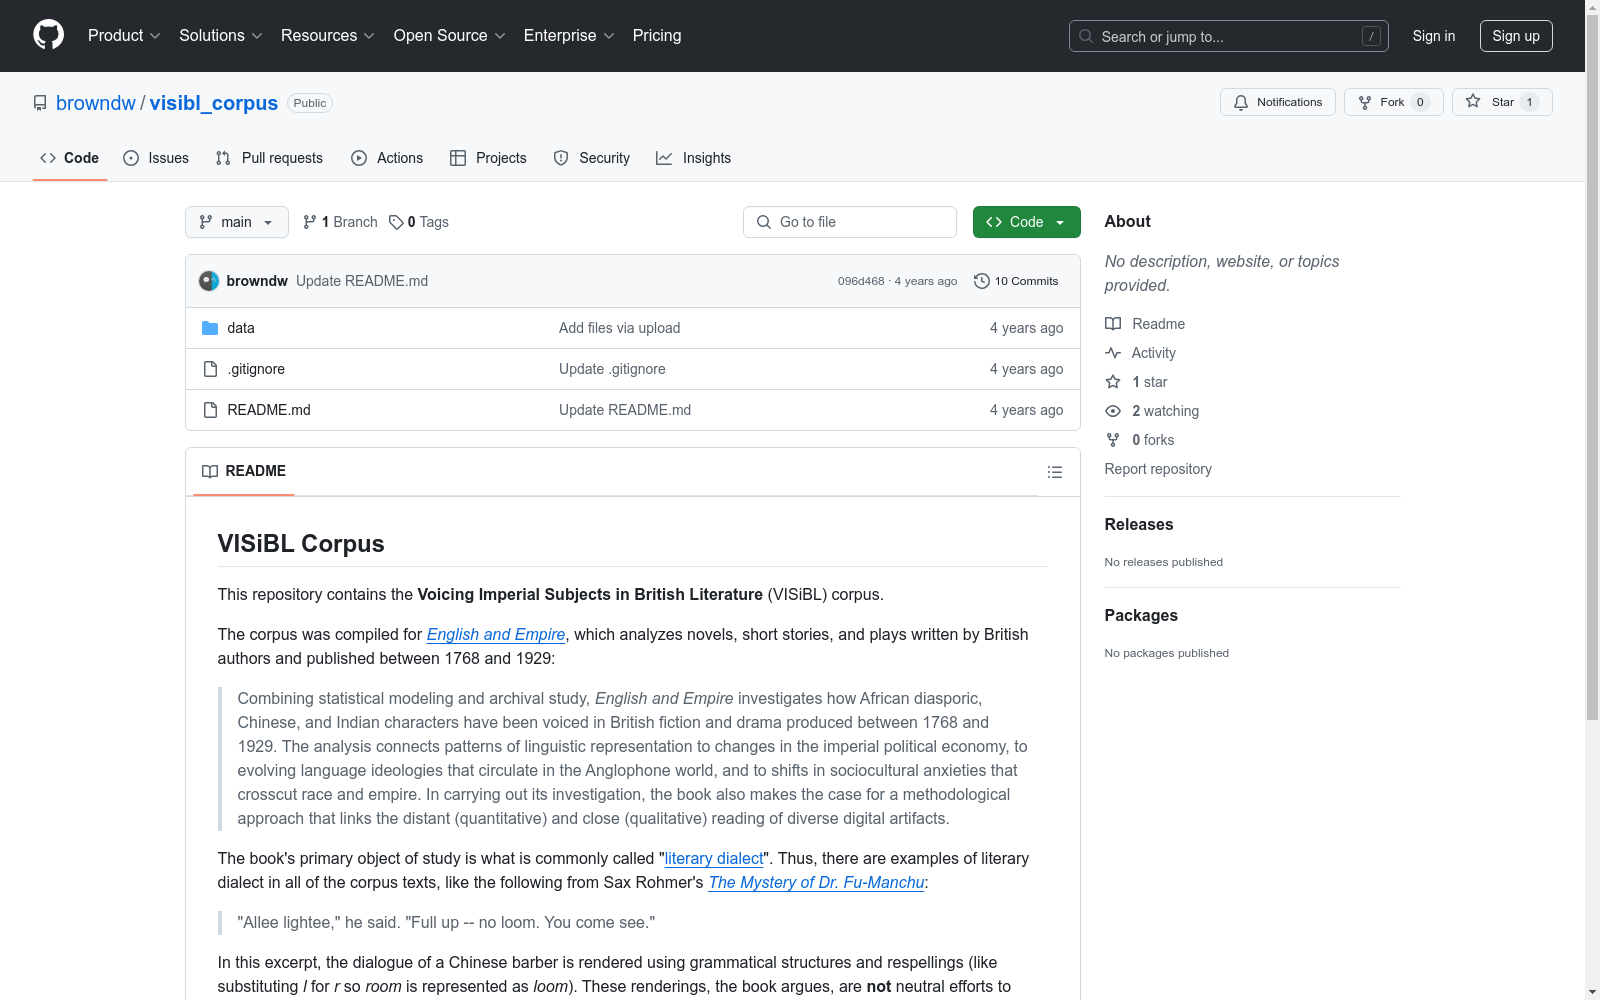Click the fork icon beside '0 forks'
This screenshot has width=1600, height=1000.
click(1113, 440)
